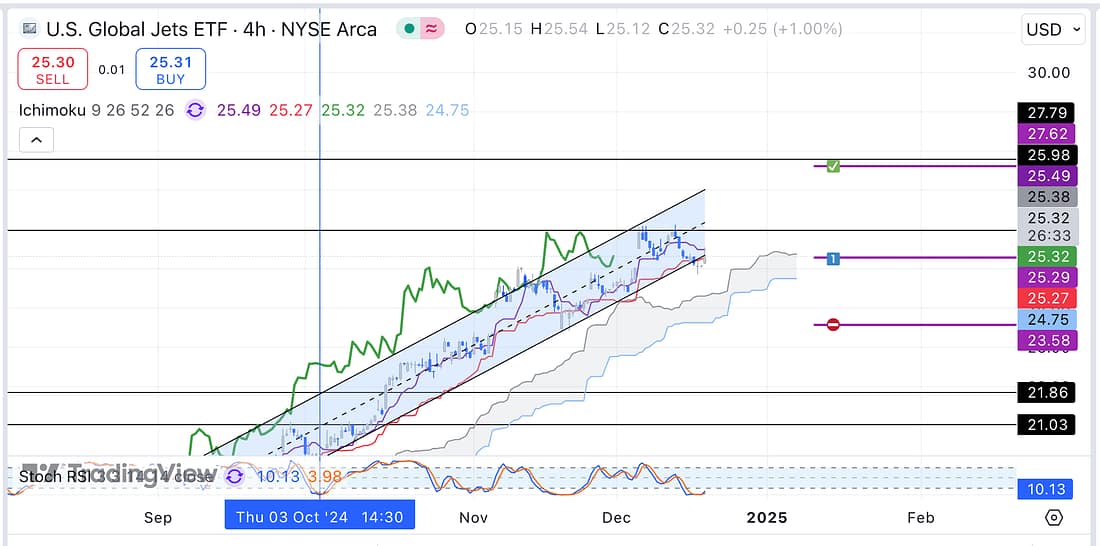The height and width of the screenshot is (546, 1100).
Task: Click the 21.86 horizontal line price label
Action: [x=1046, y=392]
